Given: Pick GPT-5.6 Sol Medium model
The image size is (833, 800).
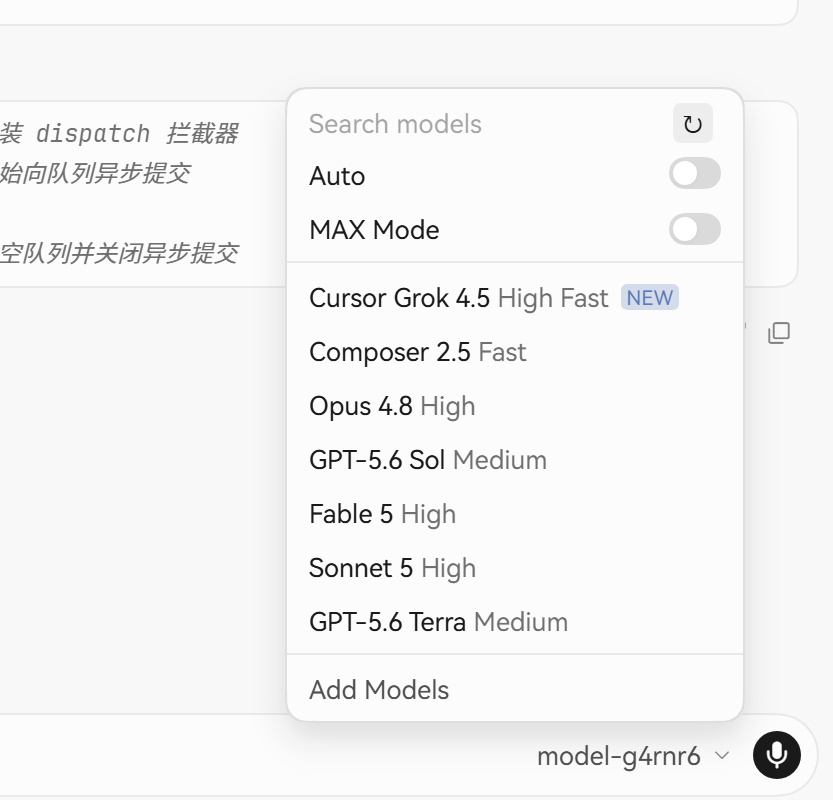Looking at the screenshot, I should point(514,460).
